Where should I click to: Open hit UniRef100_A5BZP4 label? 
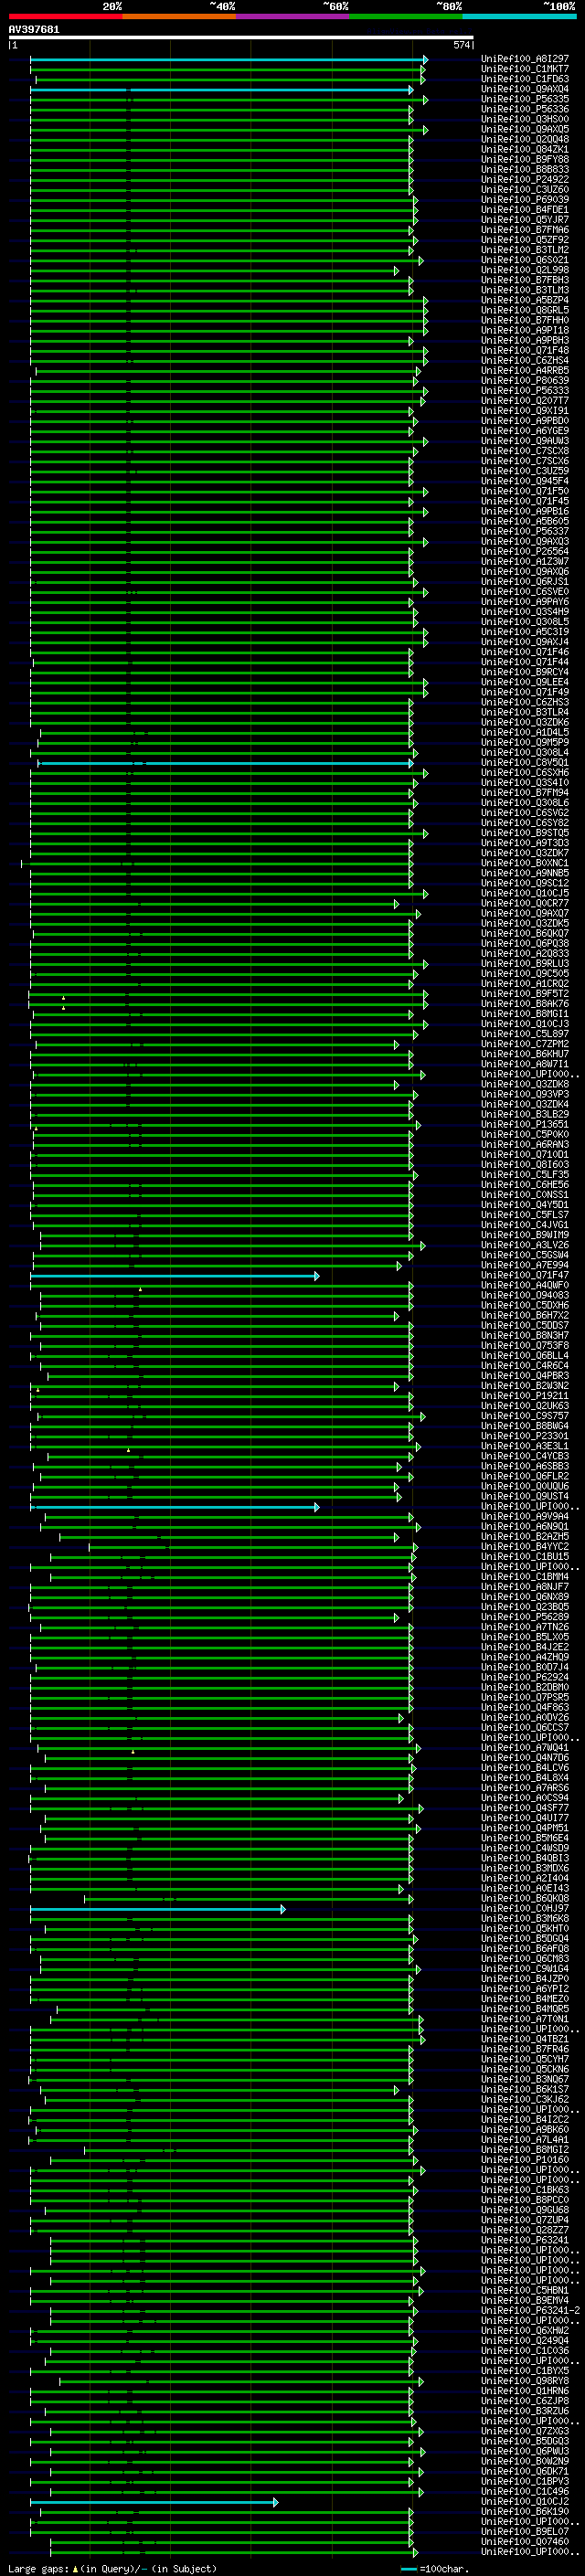[x=525, y=300]
